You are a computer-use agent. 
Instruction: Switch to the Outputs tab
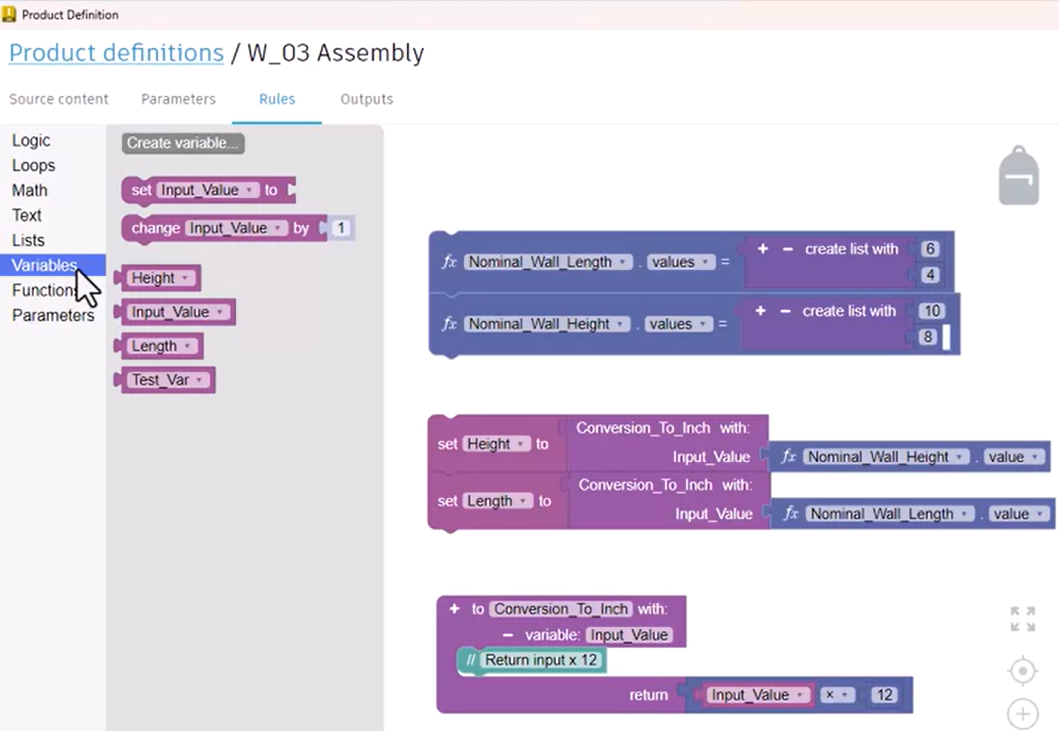[x=367, y=99]
